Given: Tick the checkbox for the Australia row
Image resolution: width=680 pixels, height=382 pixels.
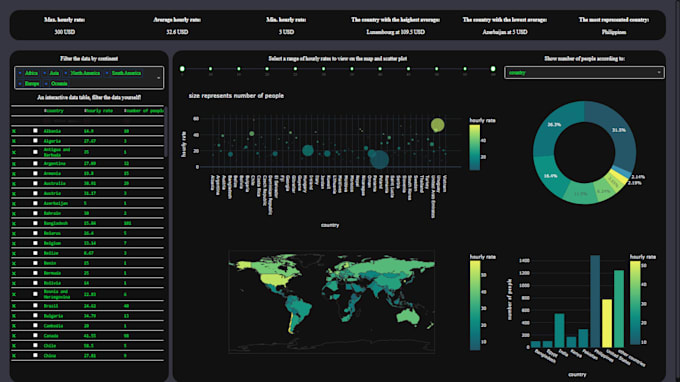Looking at the screenshot, I should click(35, 183).
